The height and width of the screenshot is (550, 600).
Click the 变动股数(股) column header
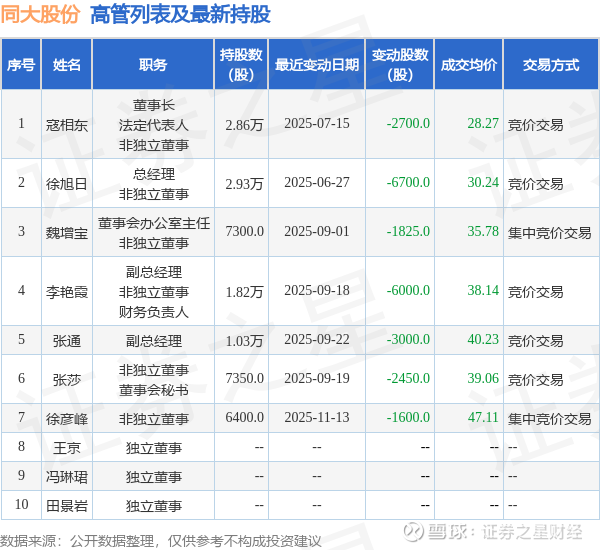pyautogui.click(x=400, y=64)
